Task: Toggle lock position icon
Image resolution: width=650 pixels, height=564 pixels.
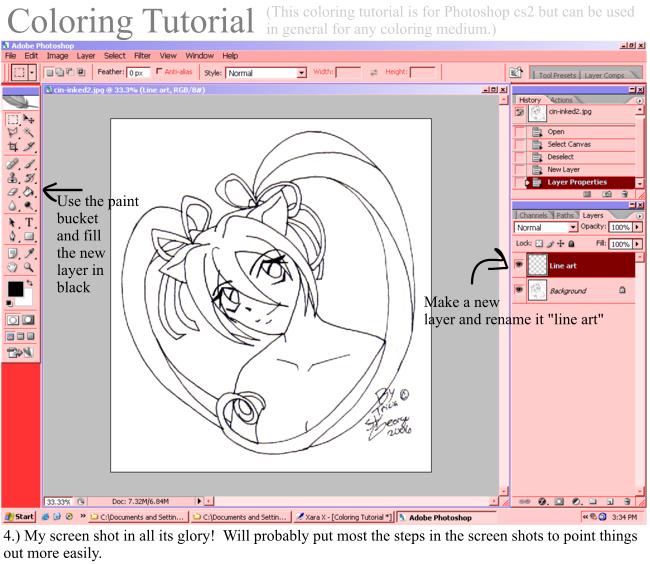Action: 560,244
